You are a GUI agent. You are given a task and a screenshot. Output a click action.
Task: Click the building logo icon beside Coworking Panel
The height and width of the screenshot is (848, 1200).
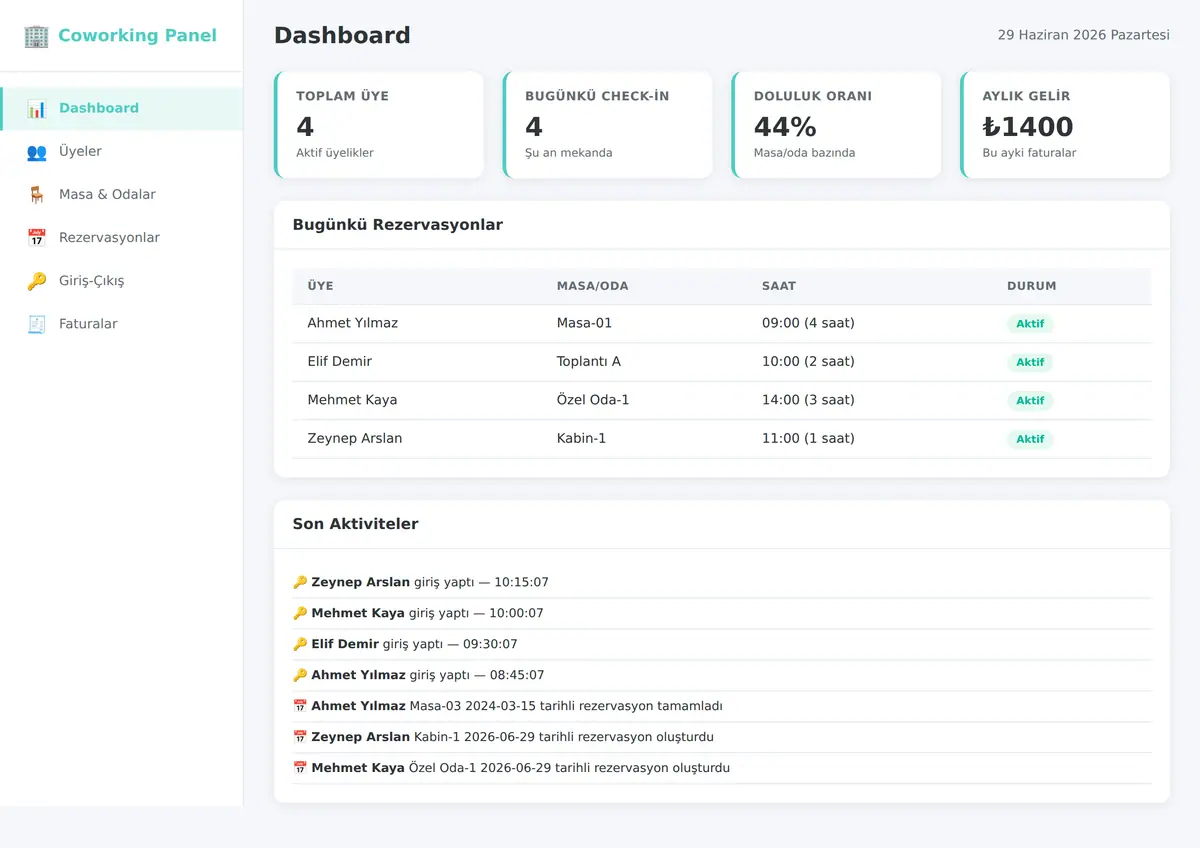click(36, 36)
